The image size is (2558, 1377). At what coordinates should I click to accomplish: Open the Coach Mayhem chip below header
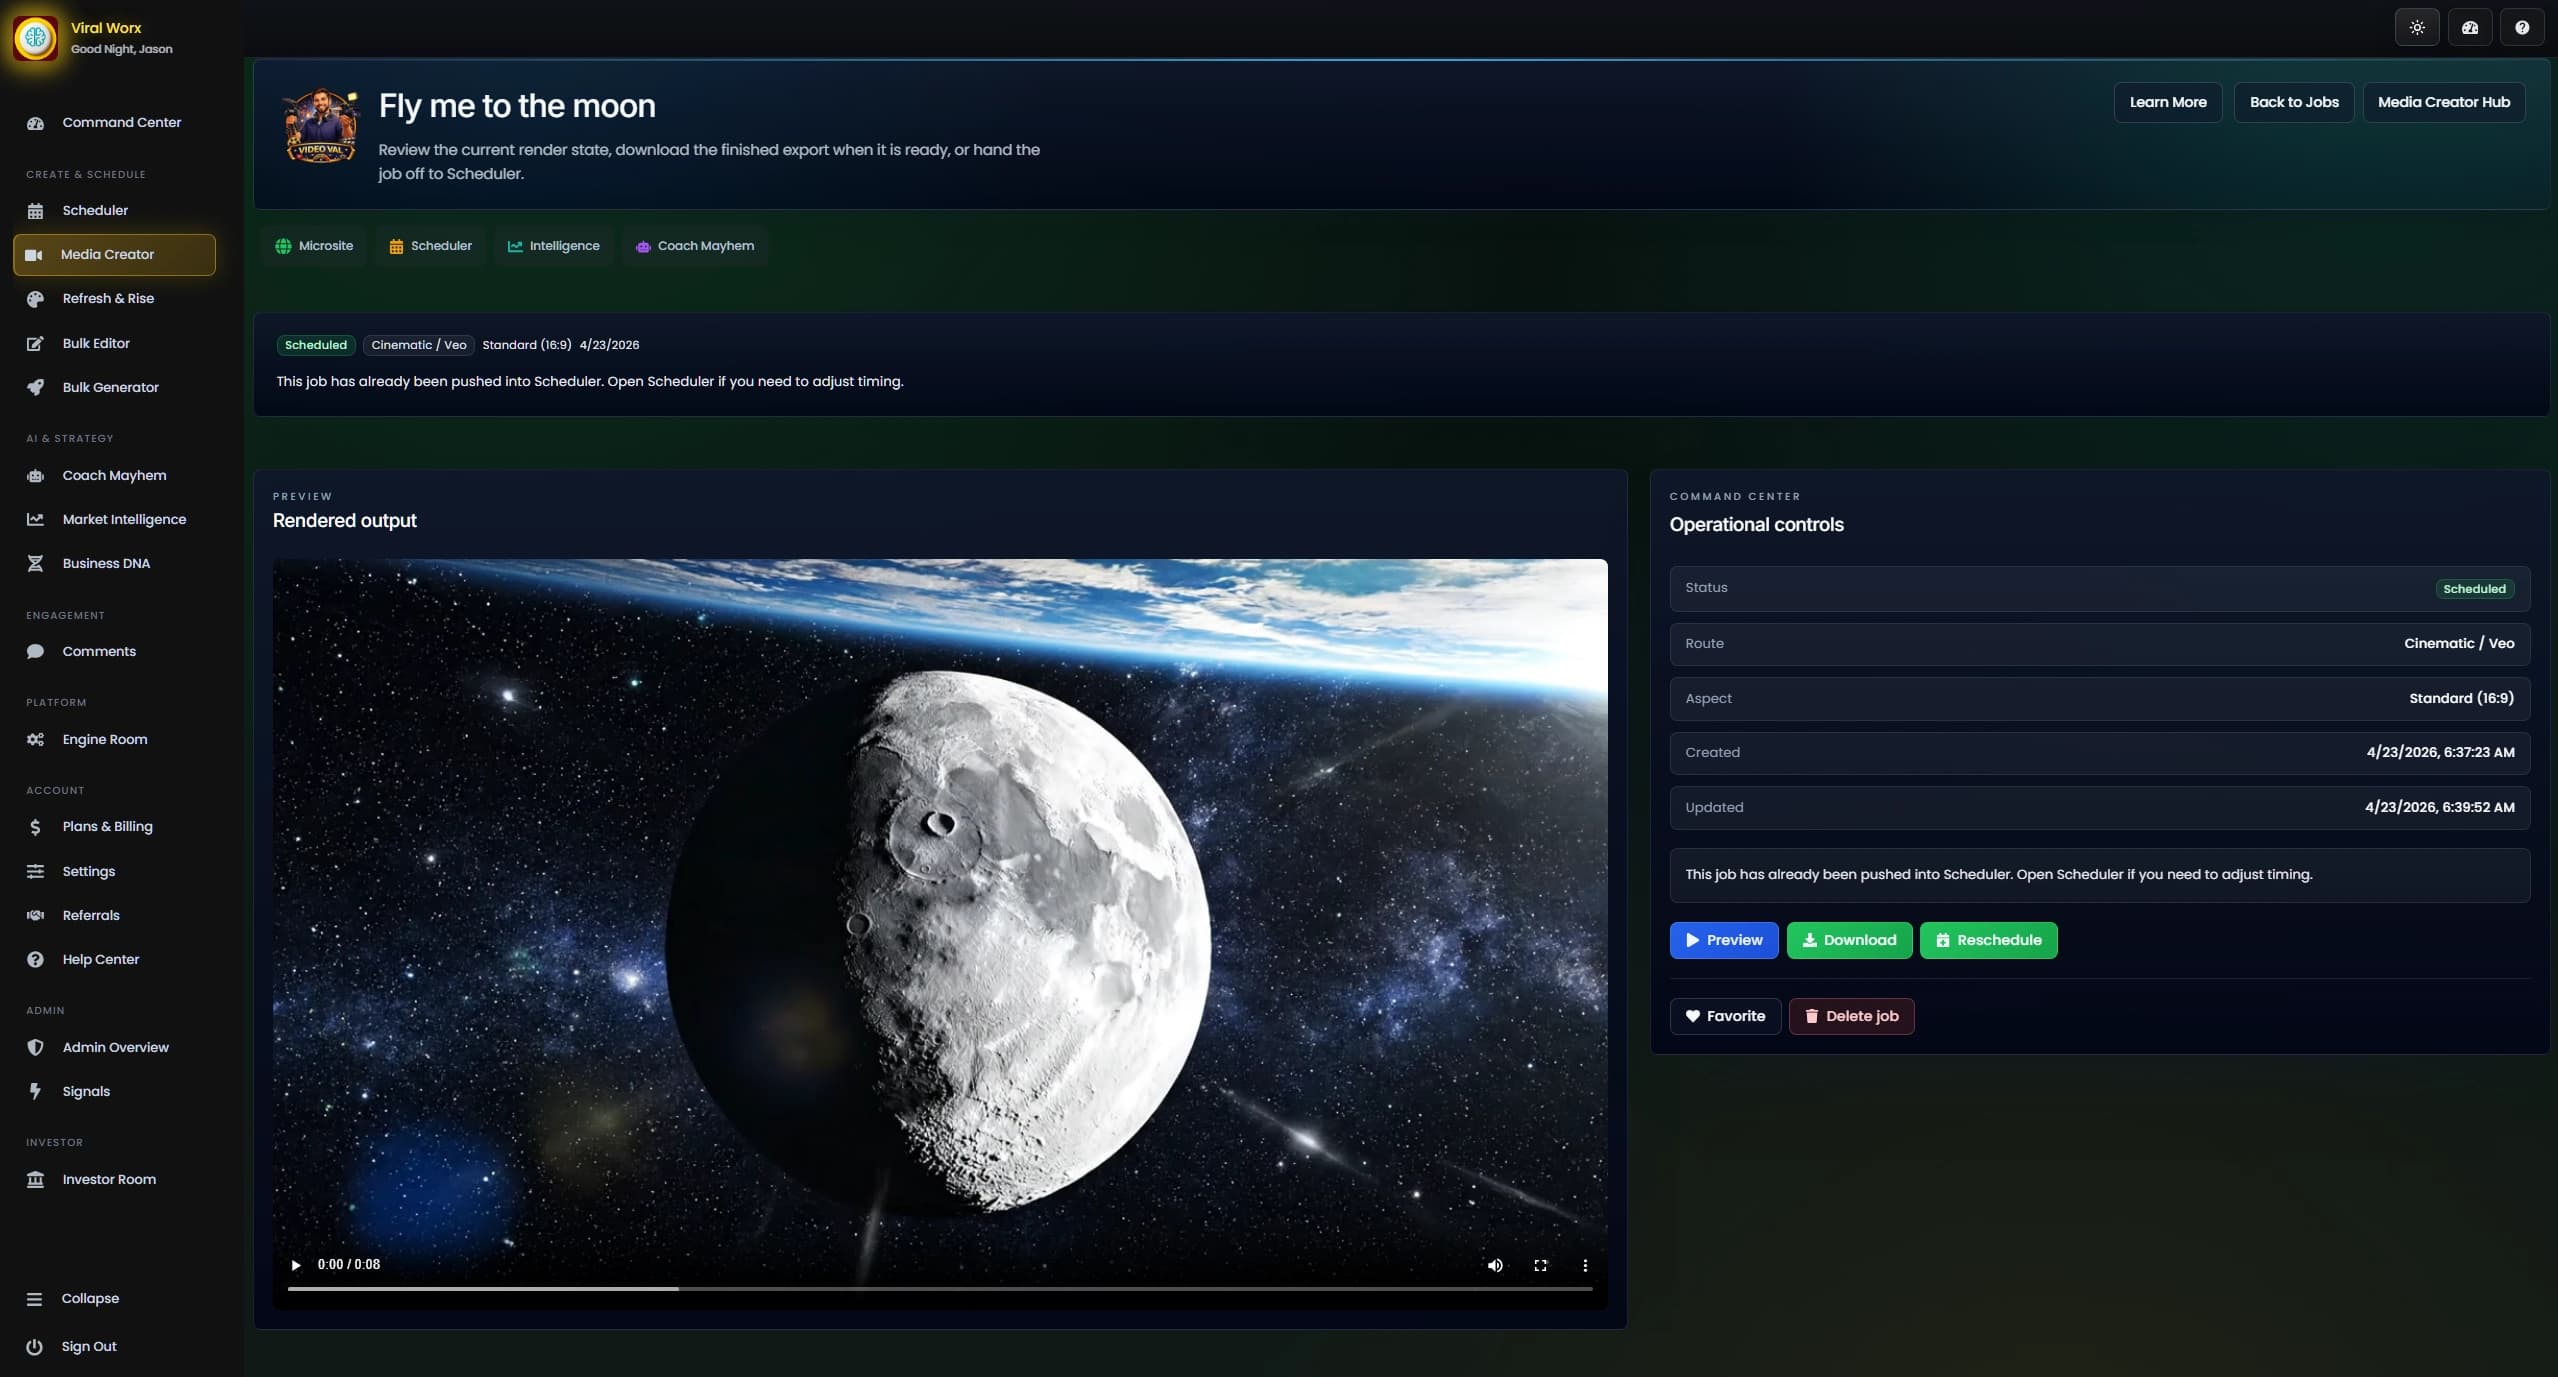pos(695,246)
